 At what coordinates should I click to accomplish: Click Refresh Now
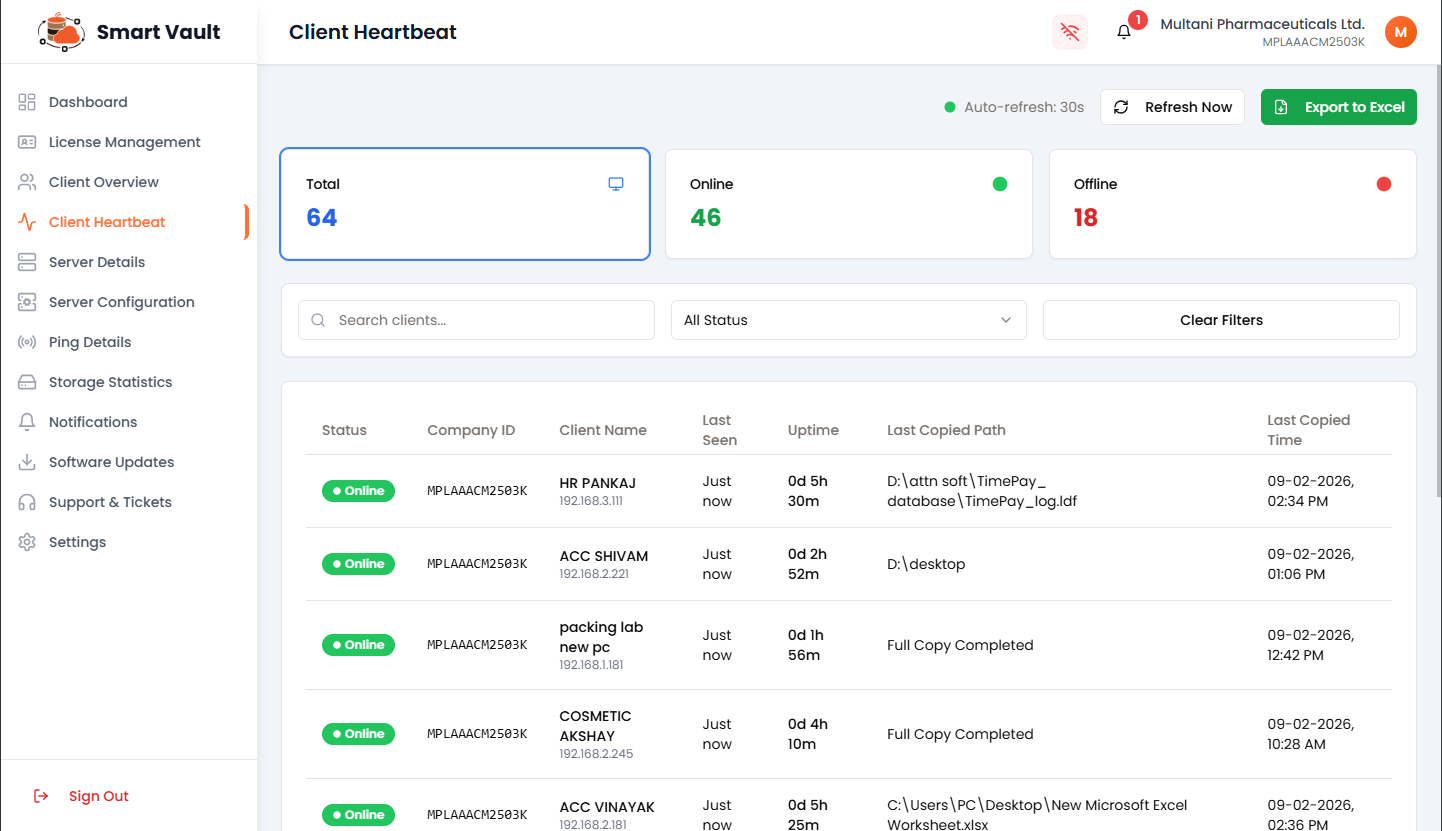(x=1172, y=107)
